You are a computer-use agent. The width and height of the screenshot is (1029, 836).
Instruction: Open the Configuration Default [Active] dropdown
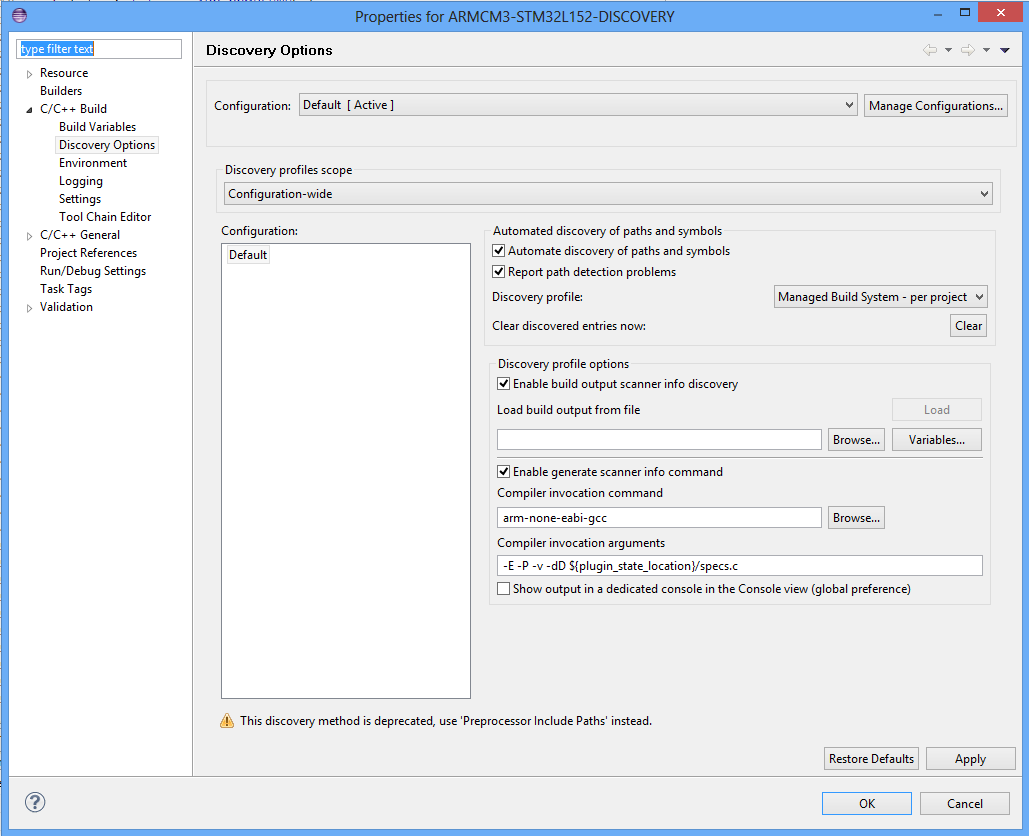[x=578, y=105]
